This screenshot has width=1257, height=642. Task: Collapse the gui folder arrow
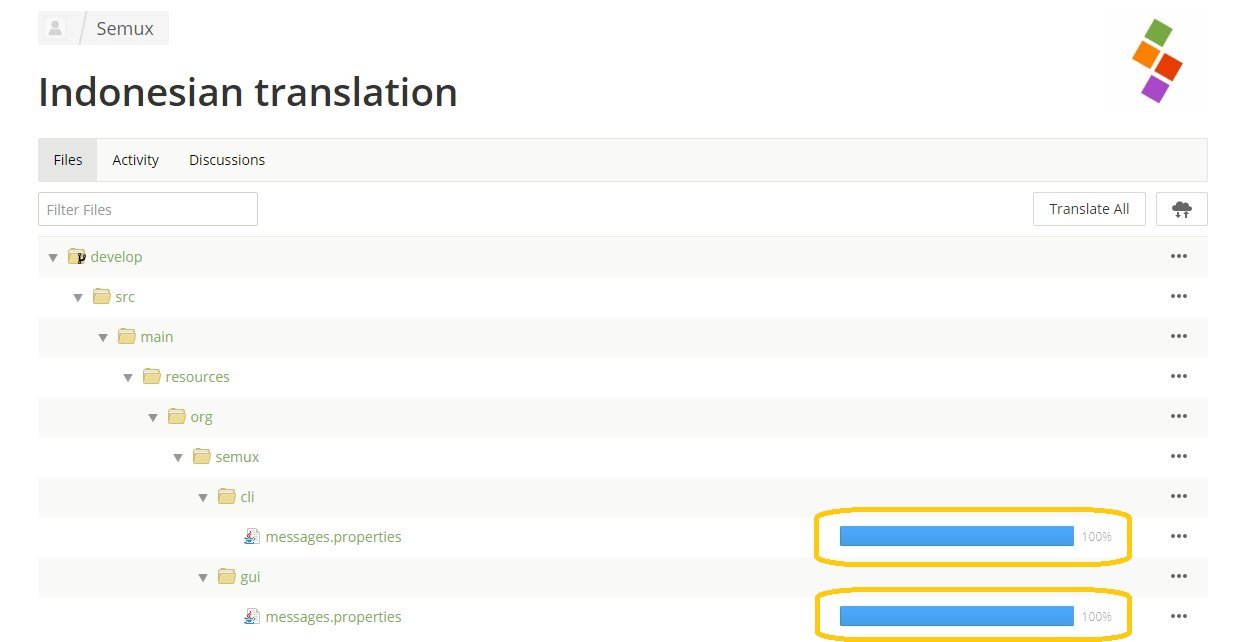tap(203, 578)
